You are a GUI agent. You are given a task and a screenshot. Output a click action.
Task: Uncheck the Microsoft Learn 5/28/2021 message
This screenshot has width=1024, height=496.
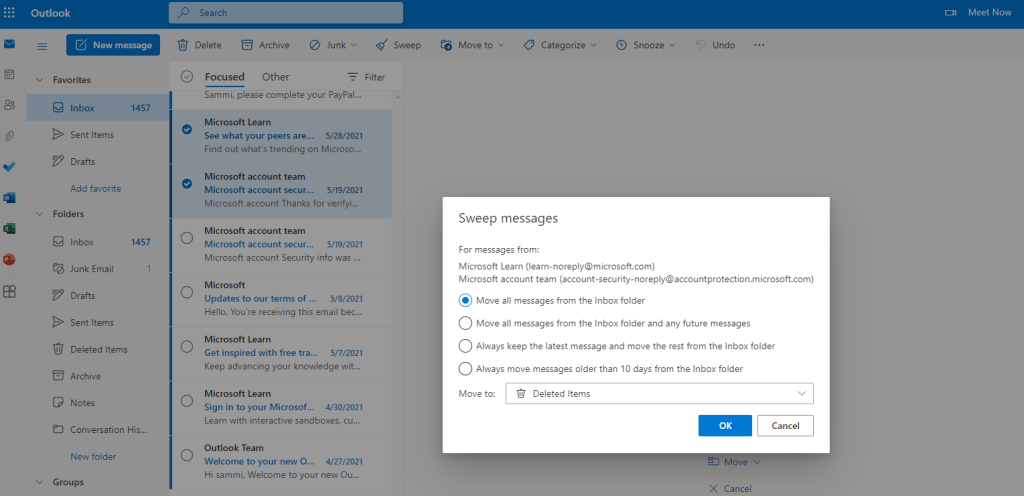click(x=187, y=129)
